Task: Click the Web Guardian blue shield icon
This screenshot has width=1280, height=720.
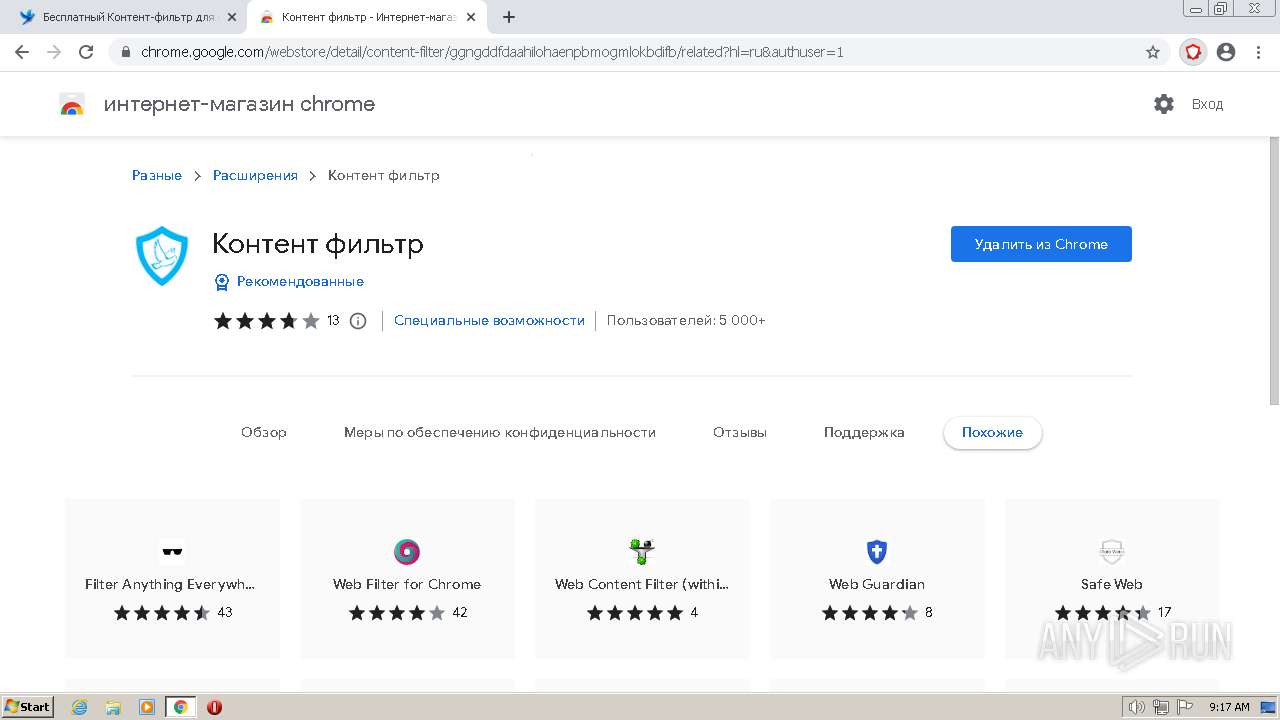Action: 877,551
